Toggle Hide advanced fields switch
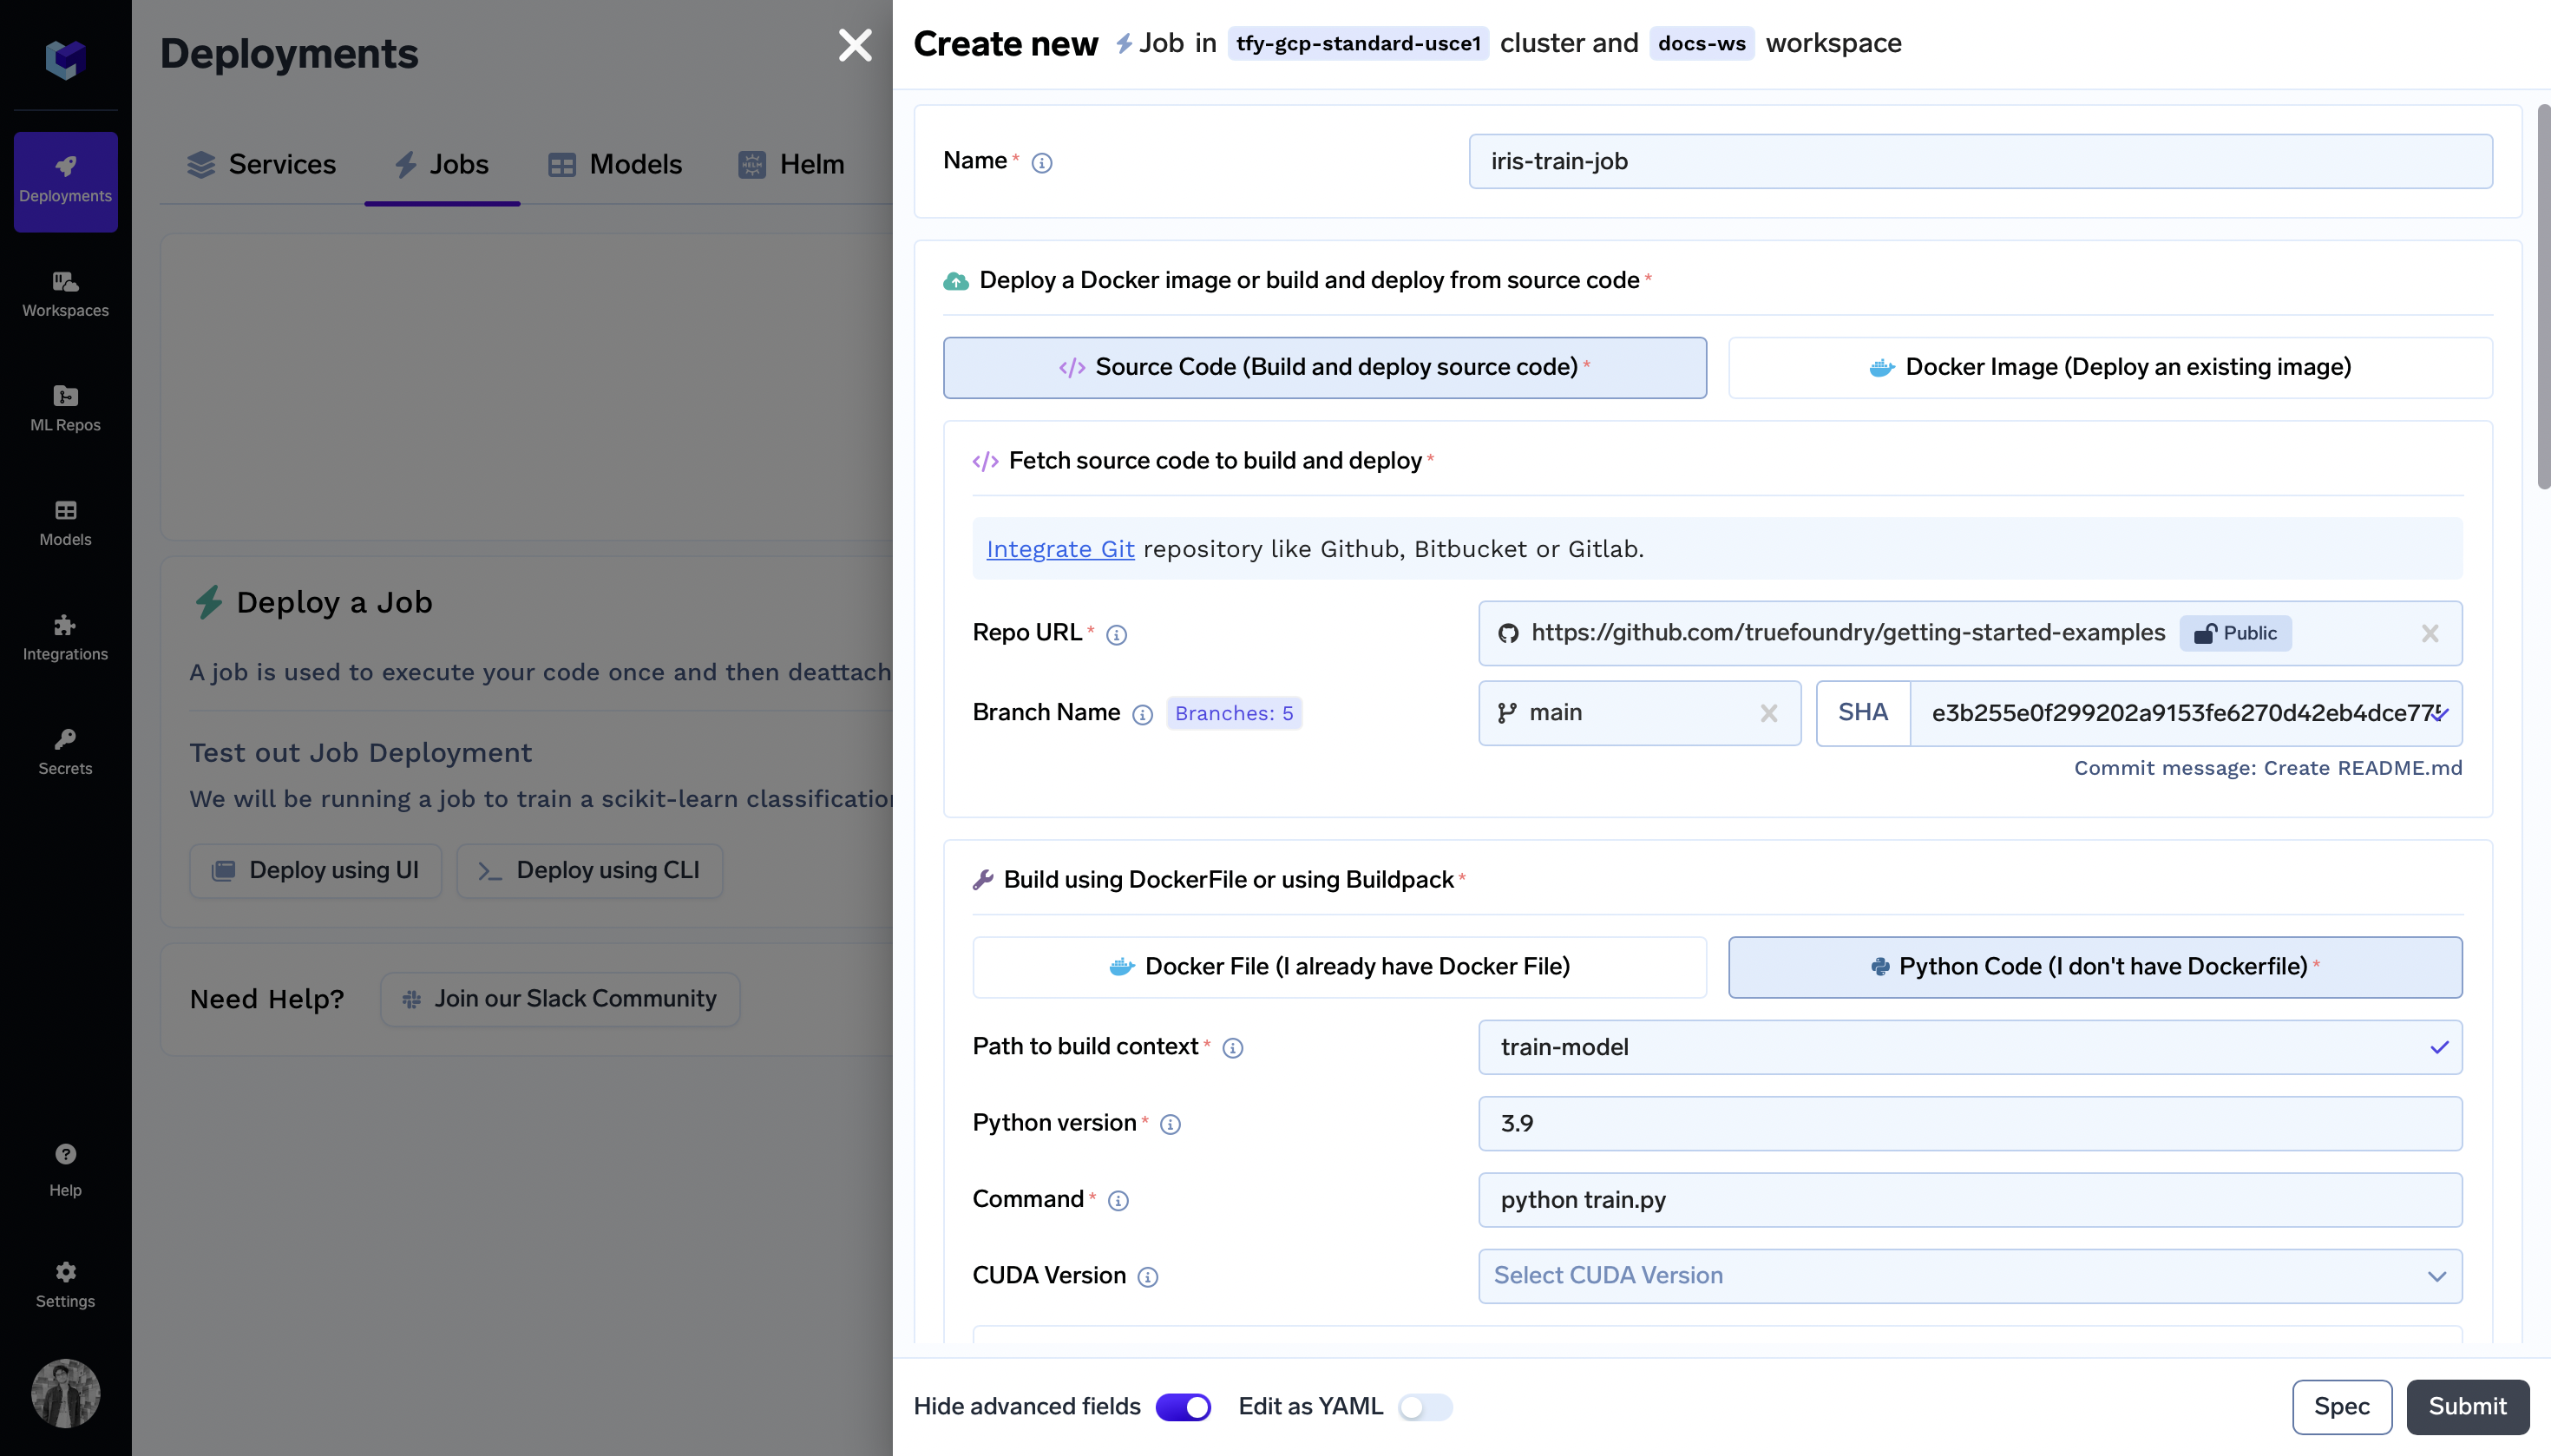2551x1456 pixels. [1183, 1407]
